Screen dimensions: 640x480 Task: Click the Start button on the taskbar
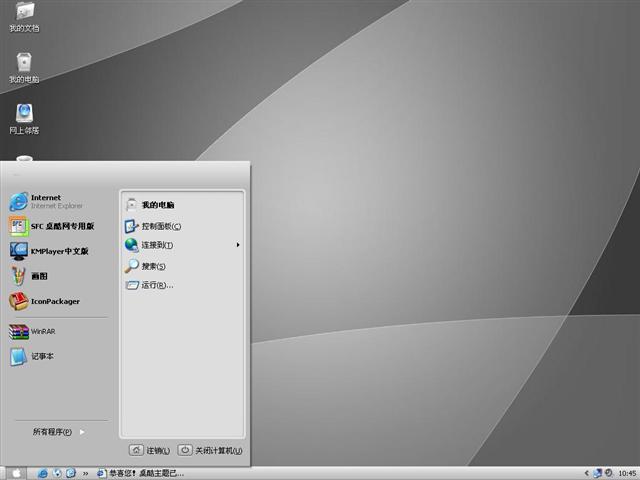(x=17, y=473)
